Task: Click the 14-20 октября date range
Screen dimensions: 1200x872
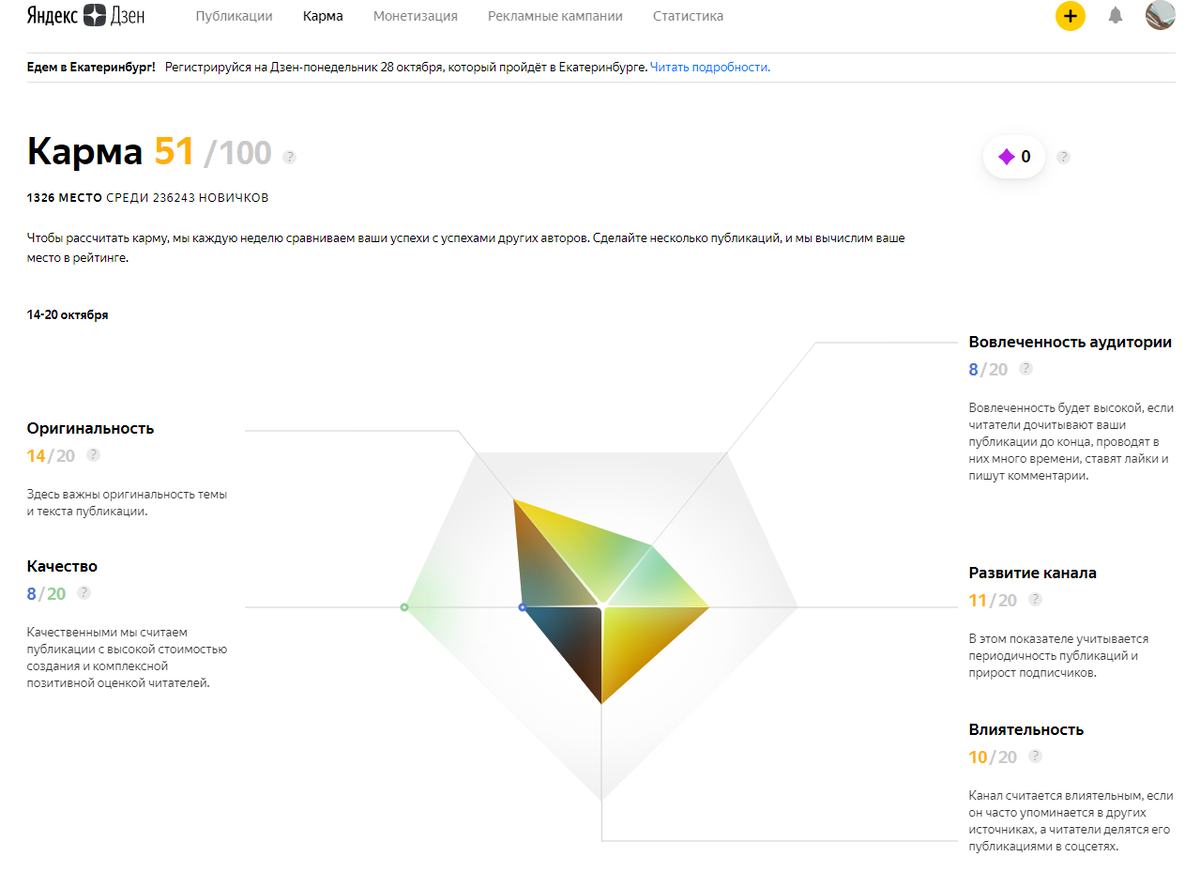Action: 67,315
